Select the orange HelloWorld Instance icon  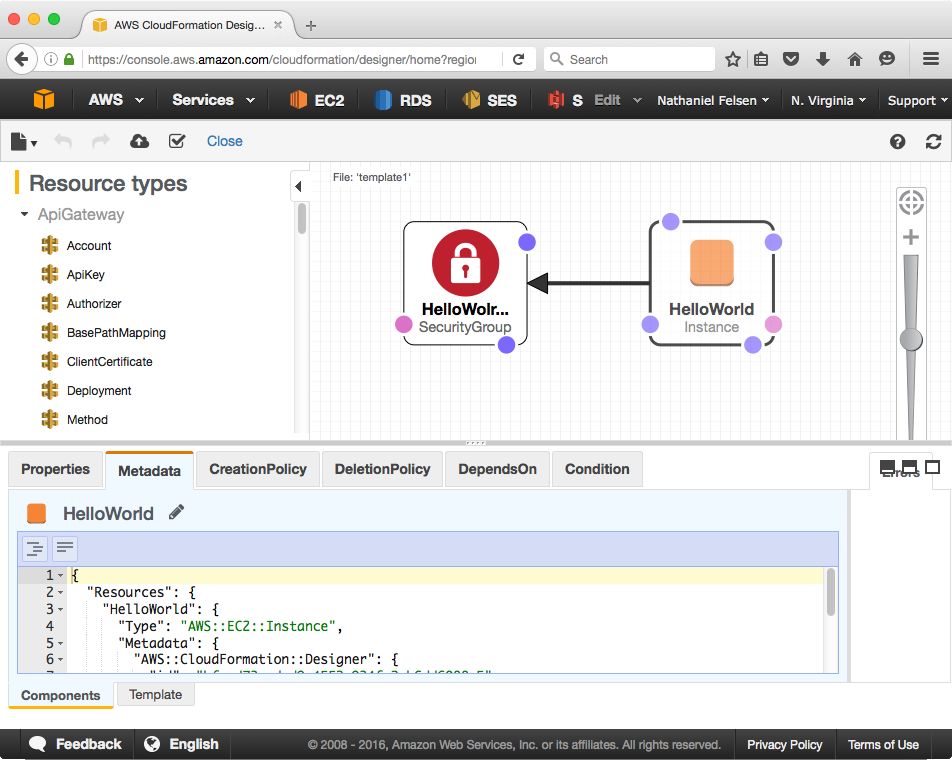(712, 262)
